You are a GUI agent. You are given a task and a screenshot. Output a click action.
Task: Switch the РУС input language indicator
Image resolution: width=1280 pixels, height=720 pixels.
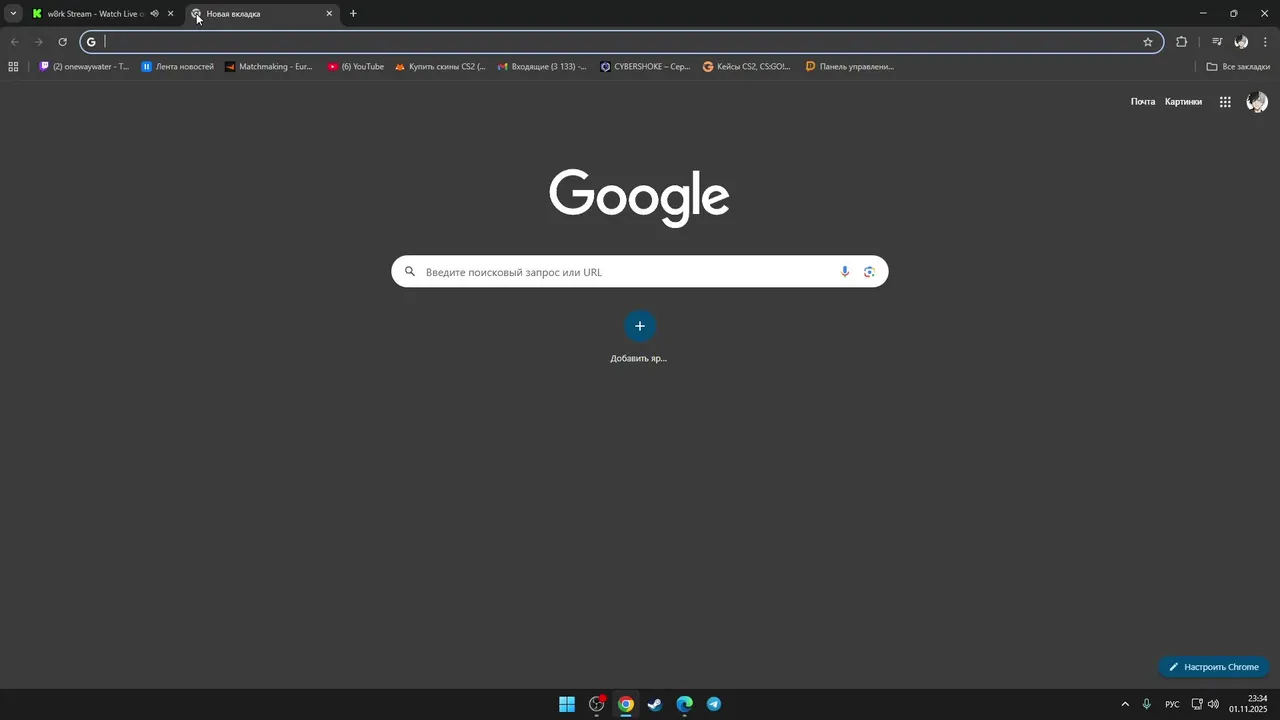[x=1172, y=704]
